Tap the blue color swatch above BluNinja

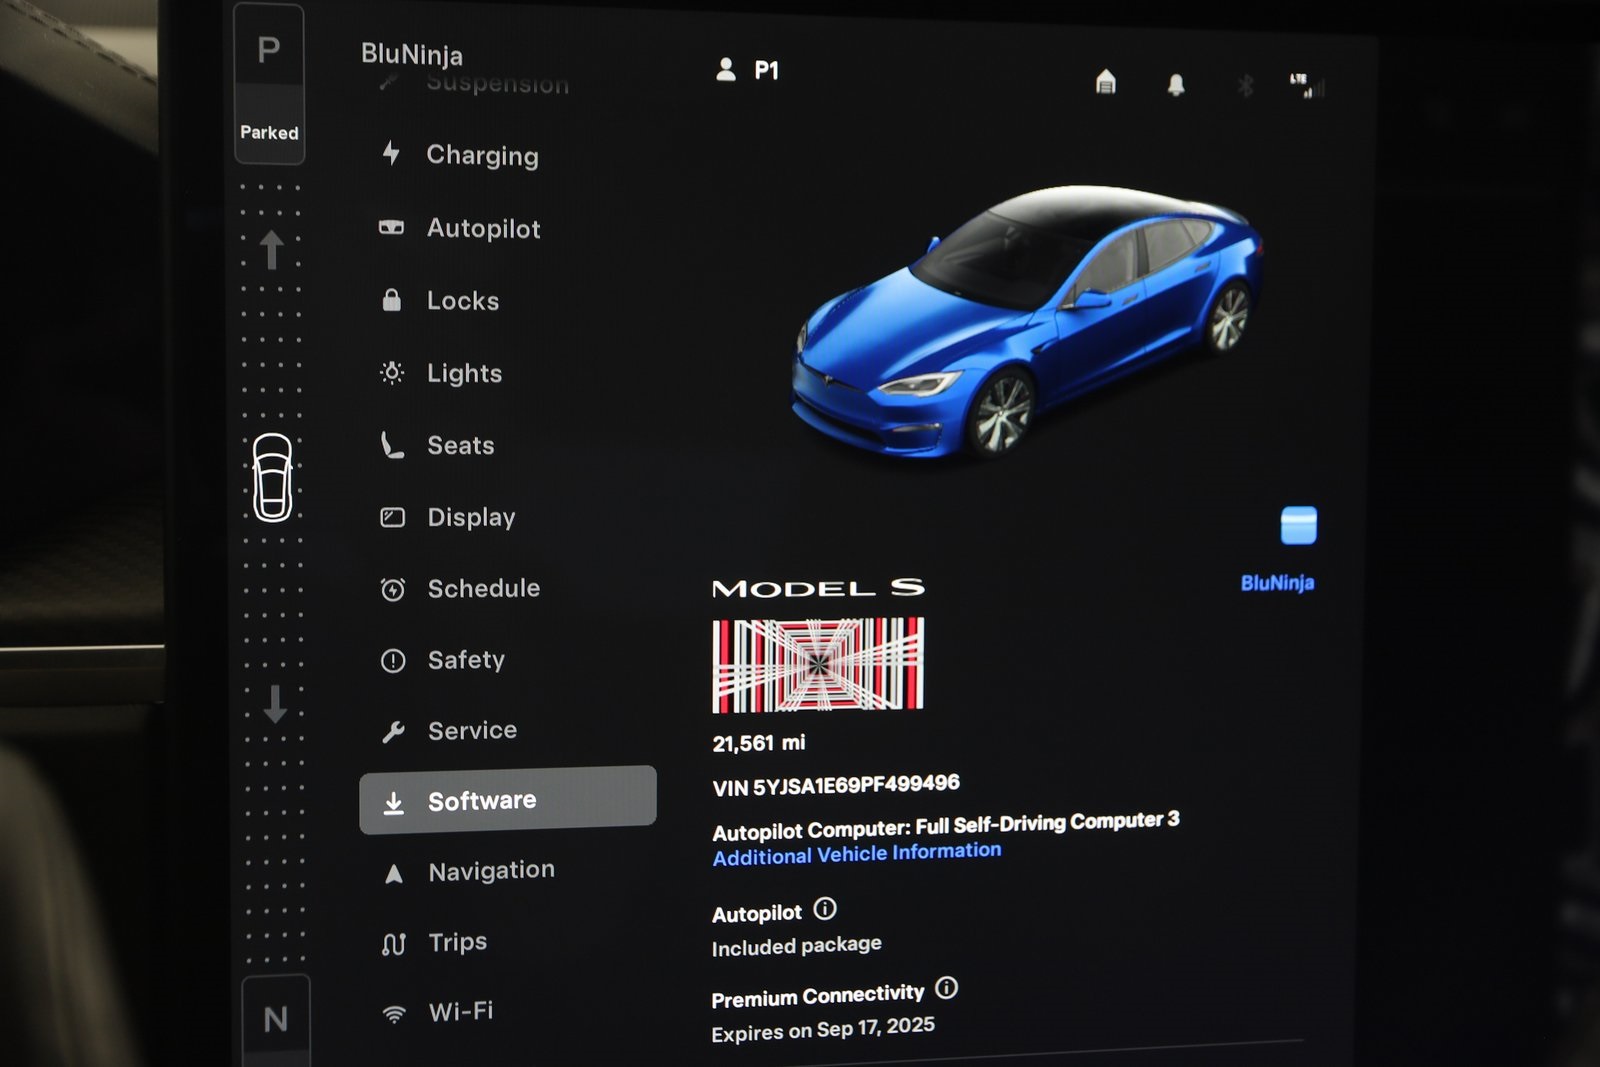tap(1299, 525)
